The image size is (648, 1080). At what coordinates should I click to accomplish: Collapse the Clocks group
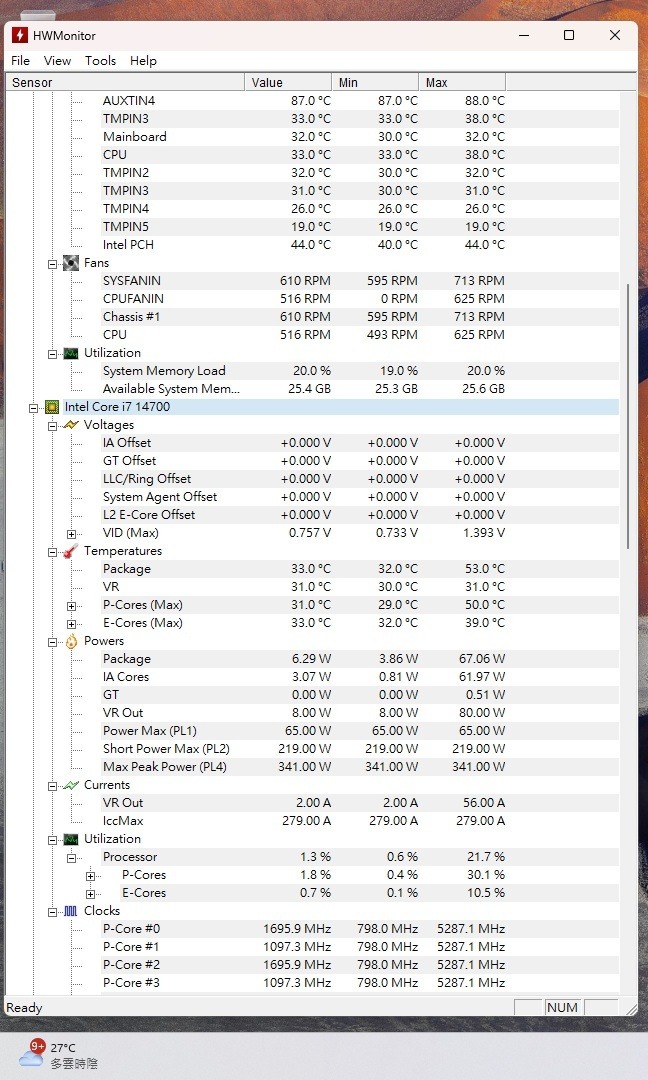pos(52,912)
